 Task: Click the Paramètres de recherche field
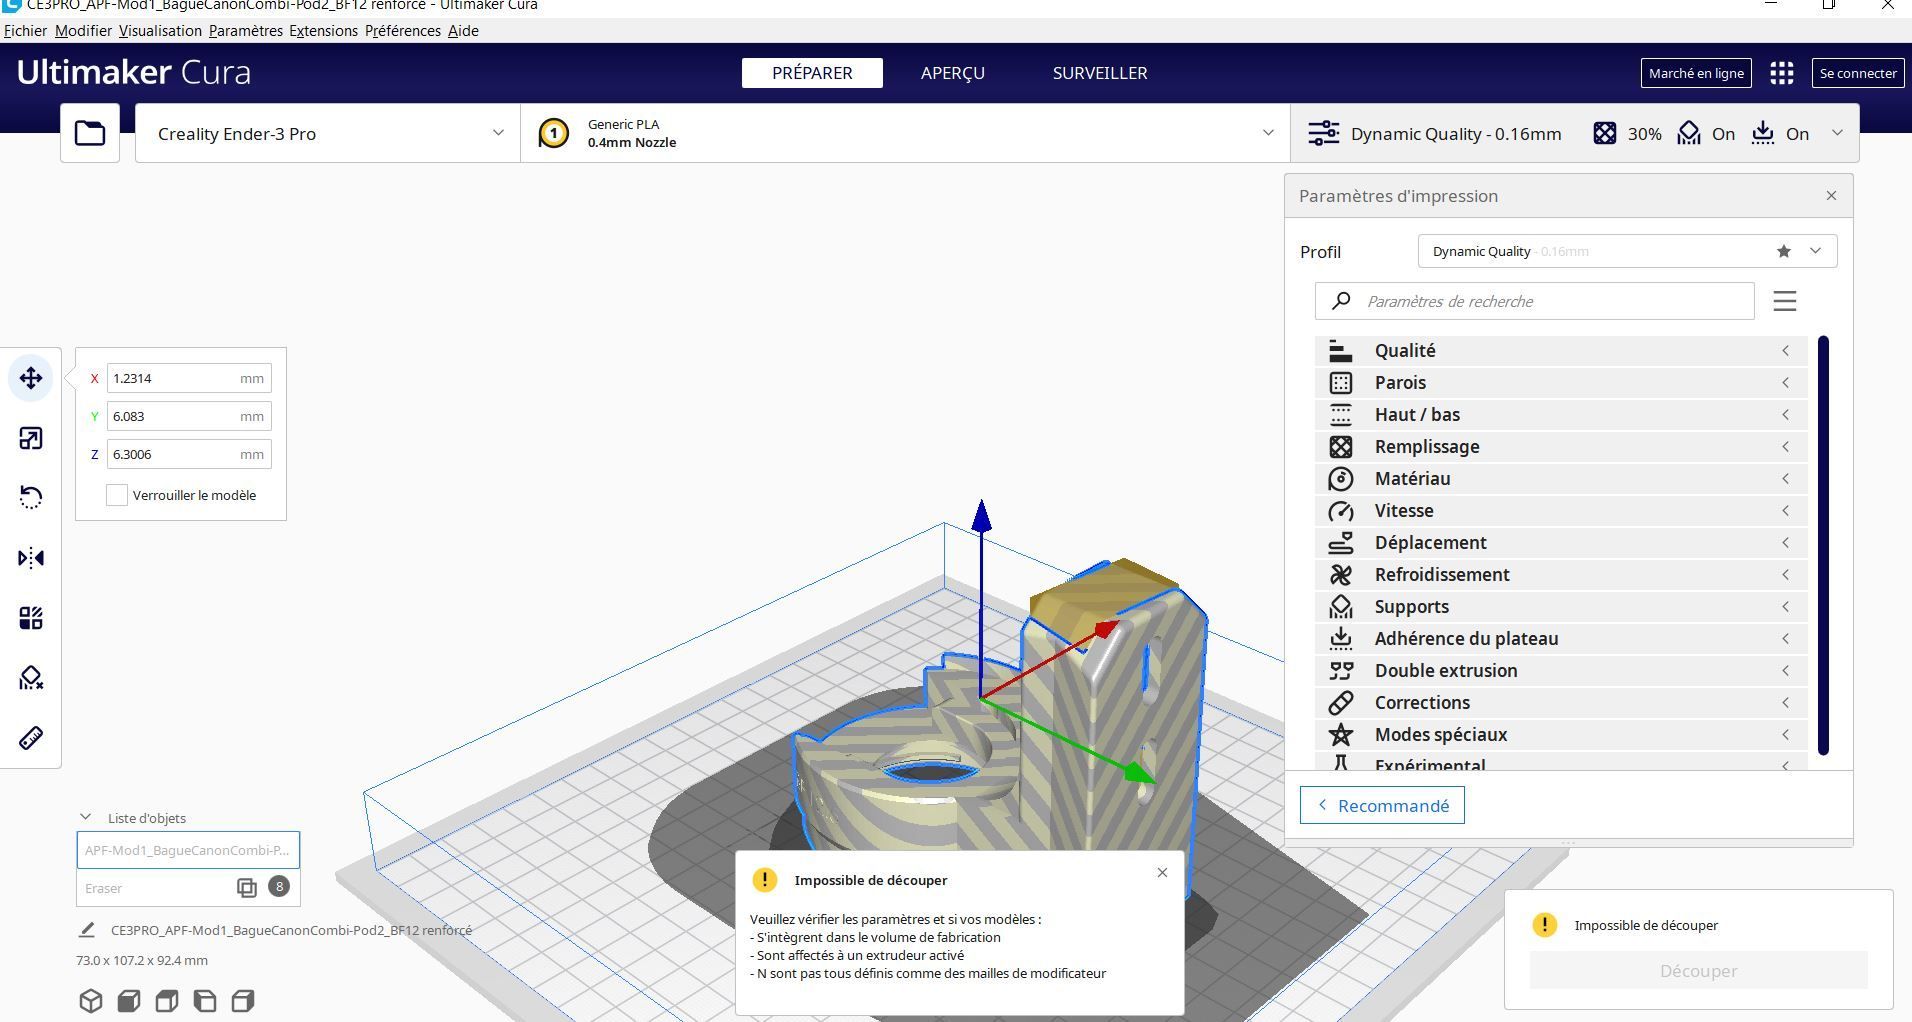click(1535, 301)
